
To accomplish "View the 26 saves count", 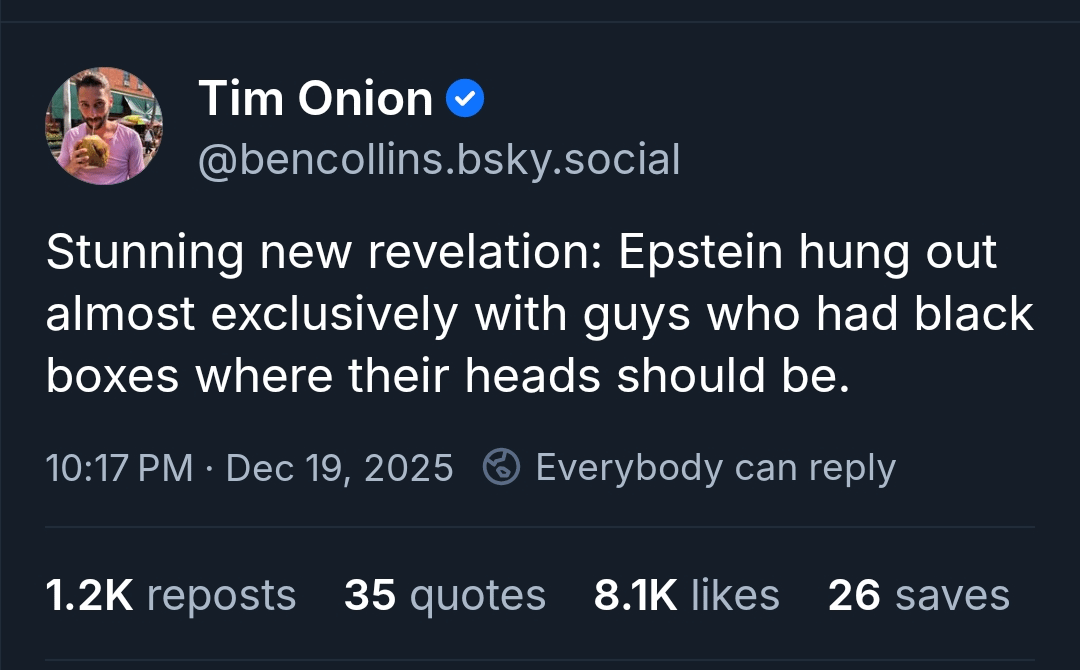I will coord(918,595).
